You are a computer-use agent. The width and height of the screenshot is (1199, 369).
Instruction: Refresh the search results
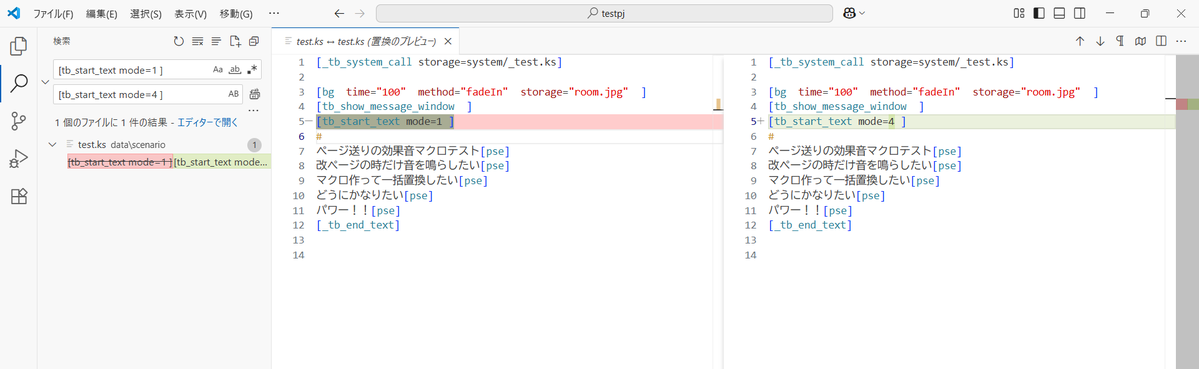(179, 41)
